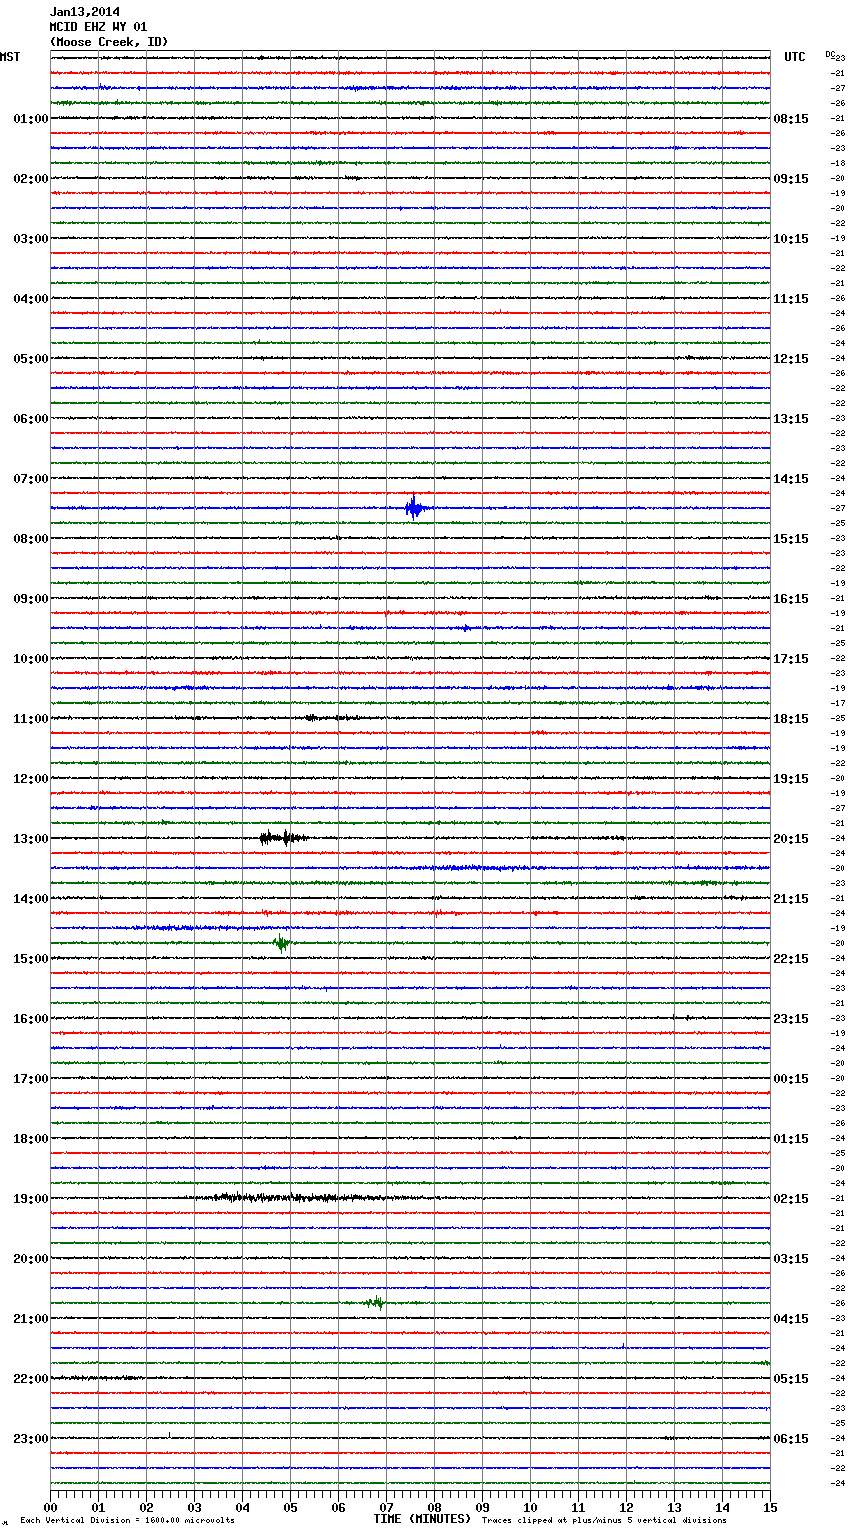The width and height of the screenshot is (850, 1534).
Task: Select the 05:00 MST hour label
Action: tap(31, 359)
